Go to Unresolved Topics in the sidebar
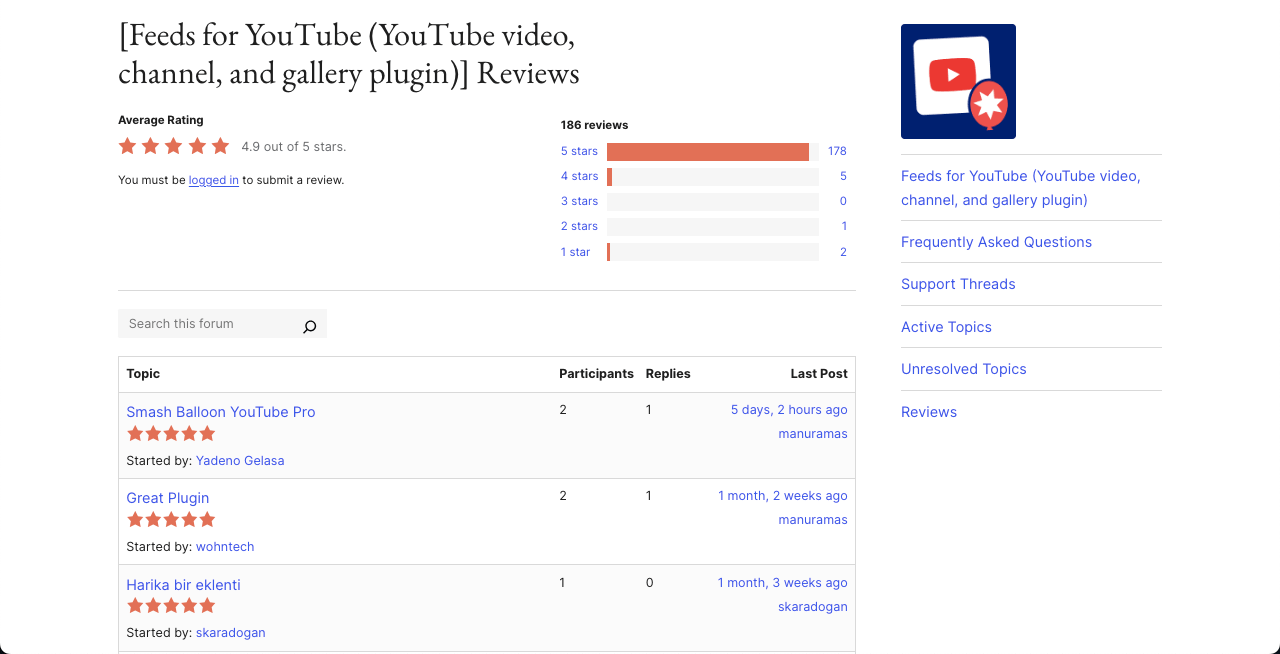The image size is (1280, 654). coord(963,369)
